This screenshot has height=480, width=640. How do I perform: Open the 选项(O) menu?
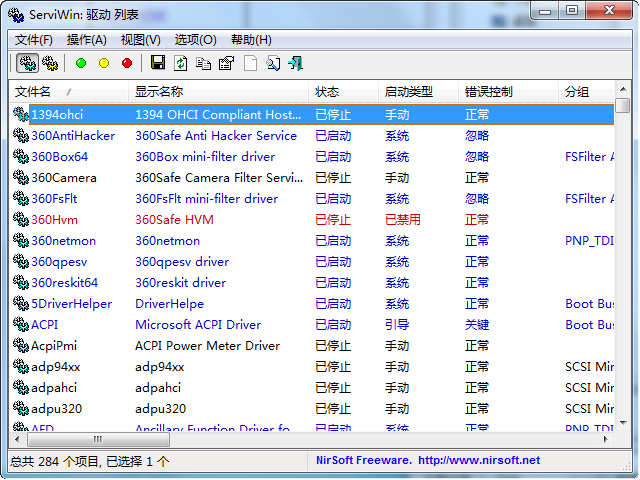pos(196,40)
